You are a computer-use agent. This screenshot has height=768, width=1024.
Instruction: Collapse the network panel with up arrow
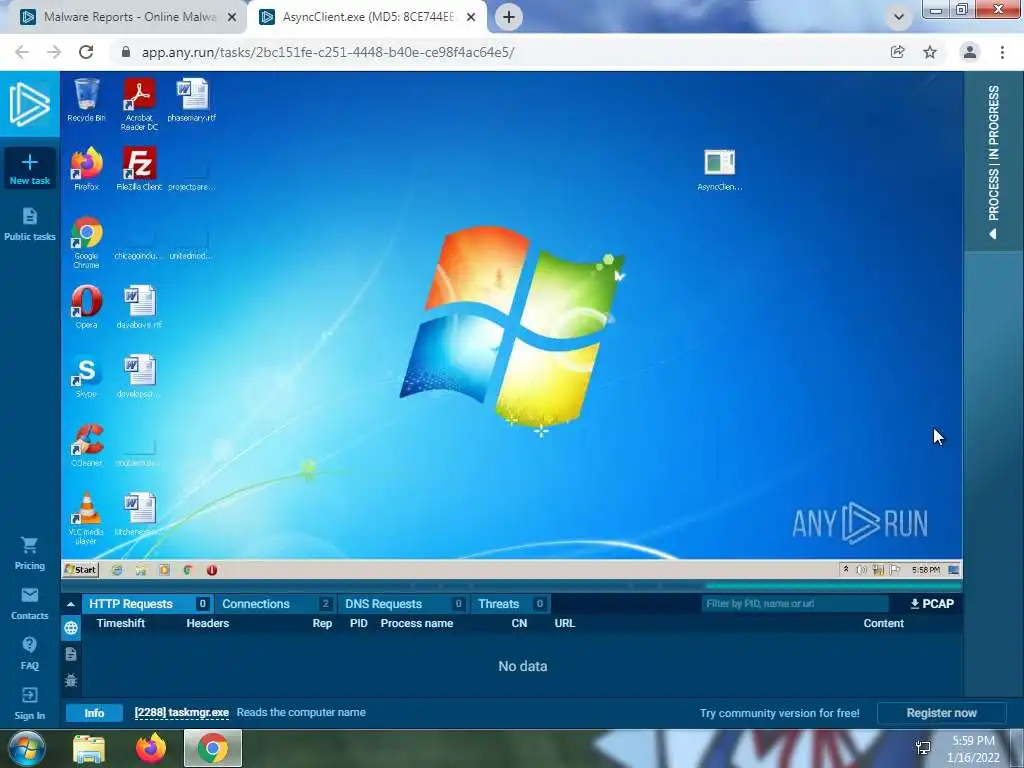pos(71,604)
